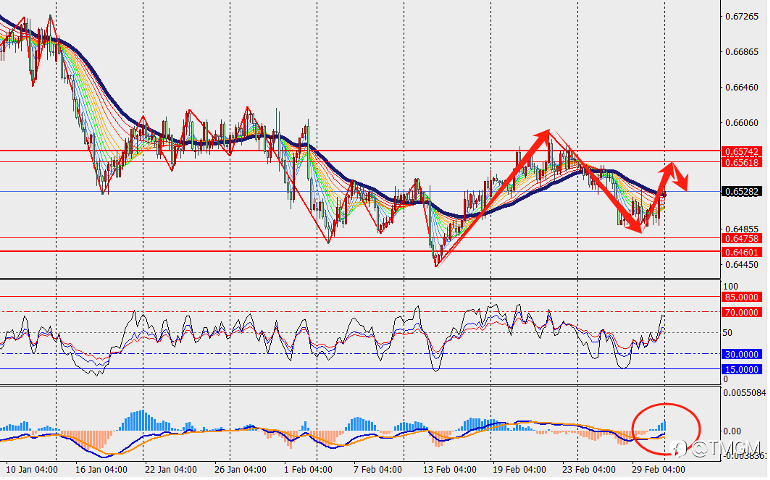Click the 10 Jan 04:00 date label
Image resolution: width=770 pixels, height=480 pixels.
(x=31, y=470)
